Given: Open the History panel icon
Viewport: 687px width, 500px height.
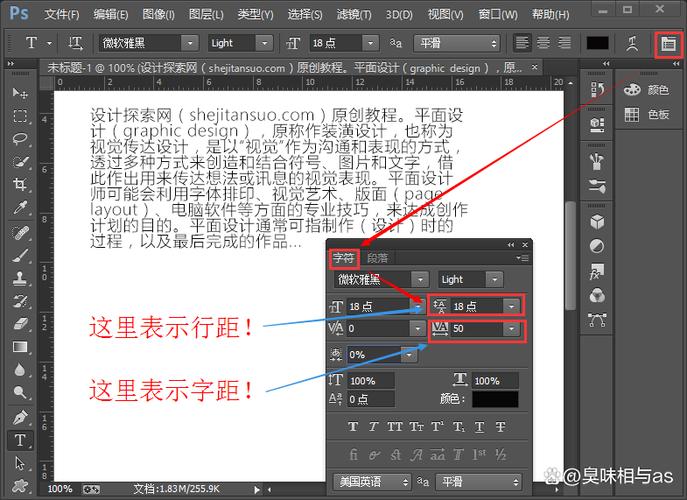Looking at the screenshot, I should click(x=597, y=89).
